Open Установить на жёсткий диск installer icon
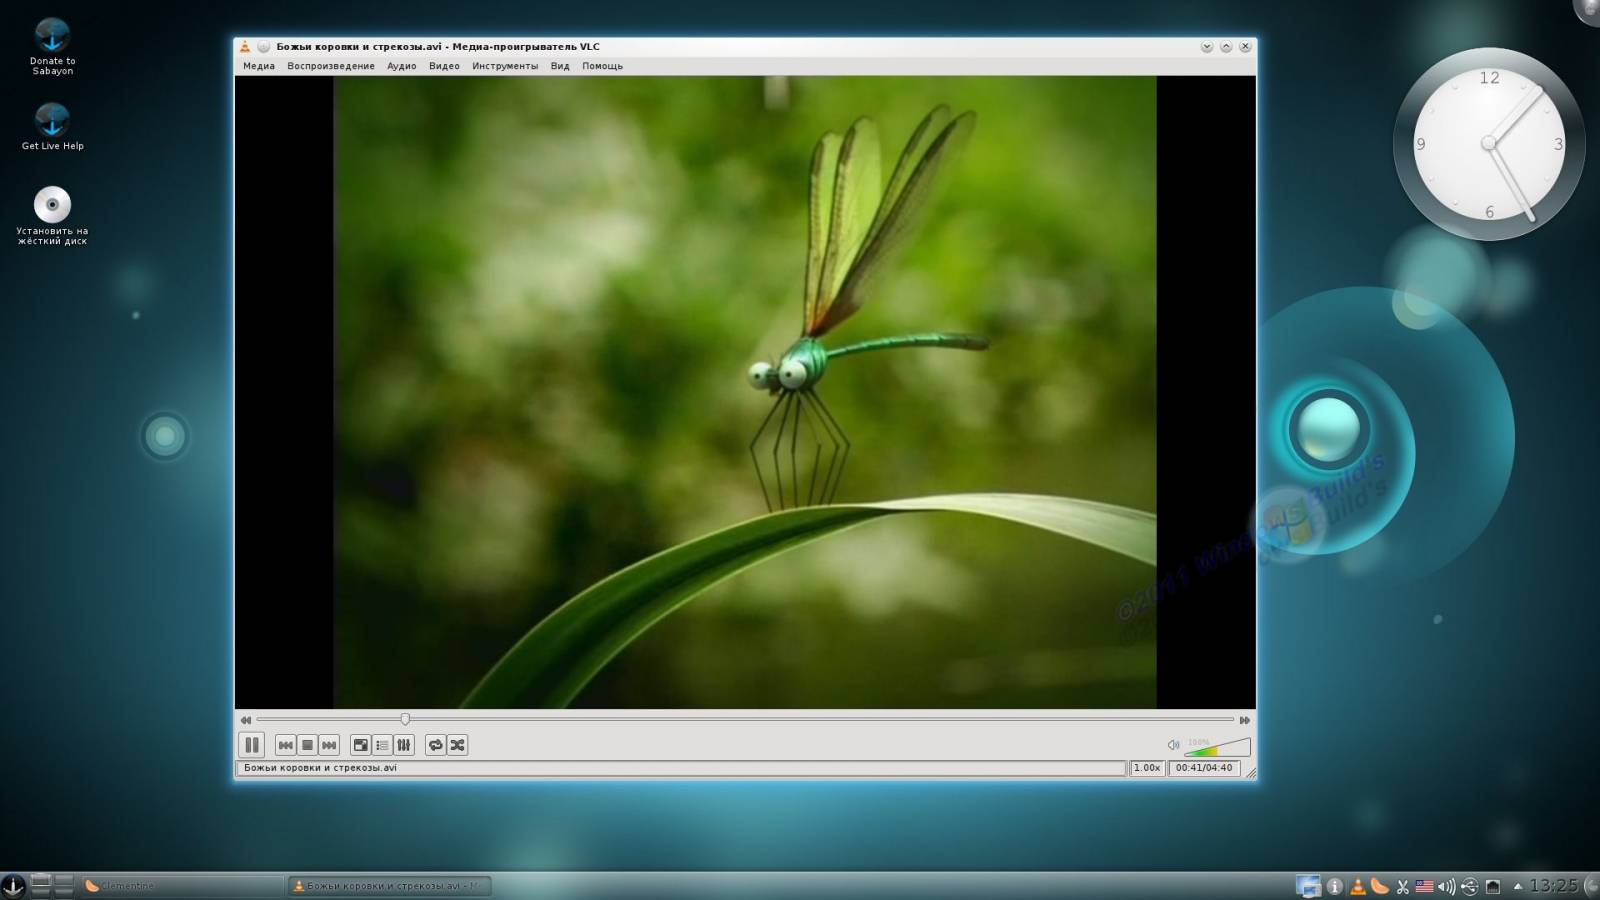The height and width of the screenshot is (900, 1600). [52, 215]
